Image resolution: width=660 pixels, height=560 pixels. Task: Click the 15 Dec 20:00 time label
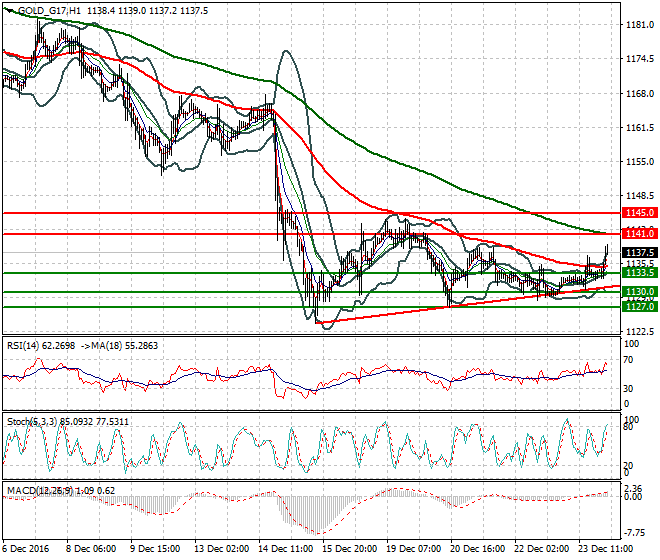[x=349, y=549]
